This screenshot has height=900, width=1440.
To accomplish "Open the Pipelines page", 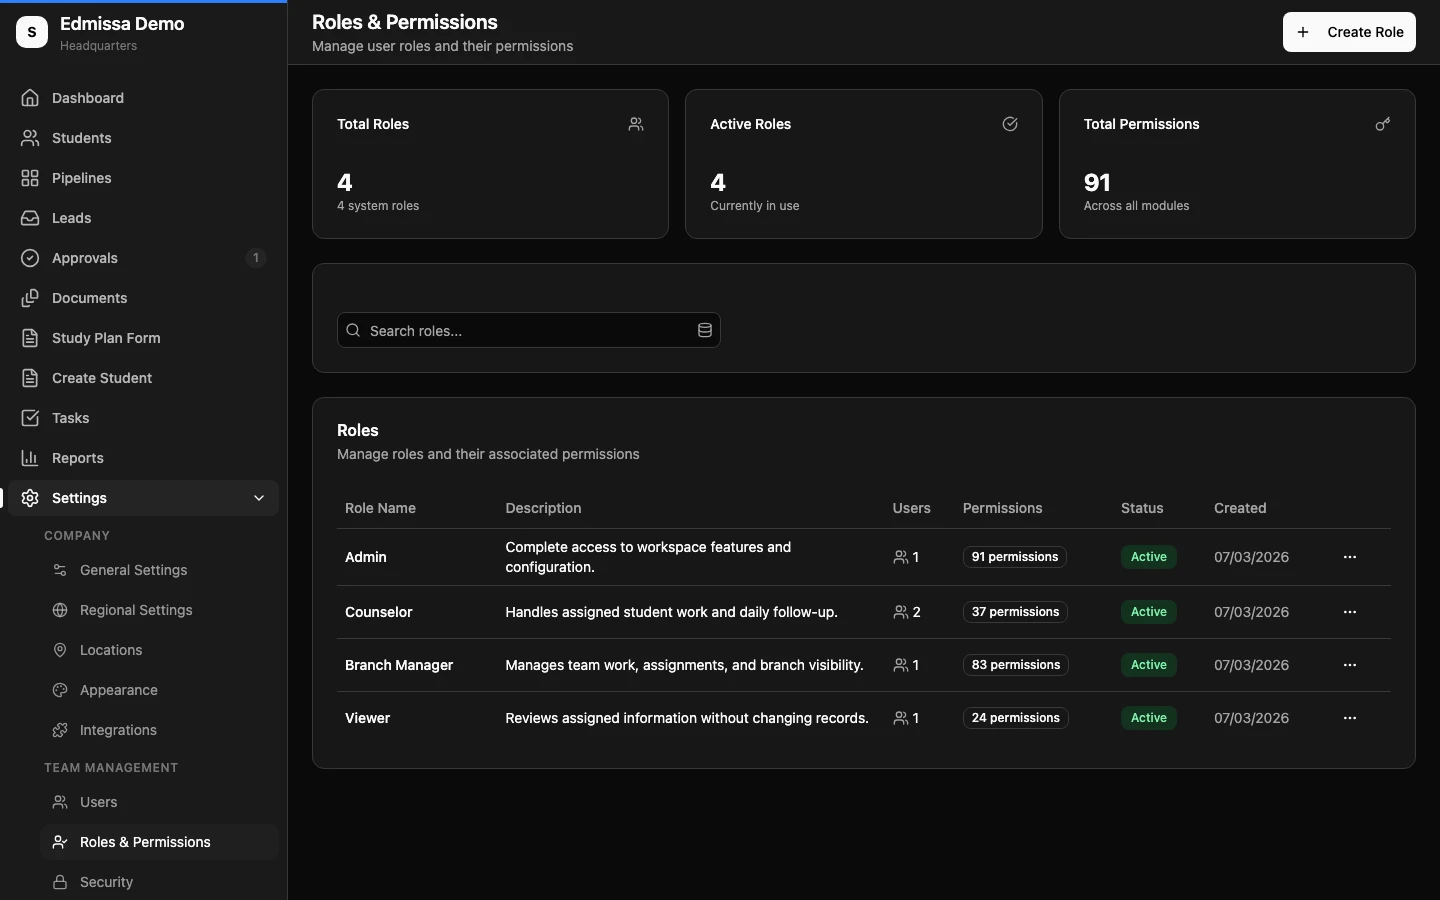I will click(x=143, y=178).
